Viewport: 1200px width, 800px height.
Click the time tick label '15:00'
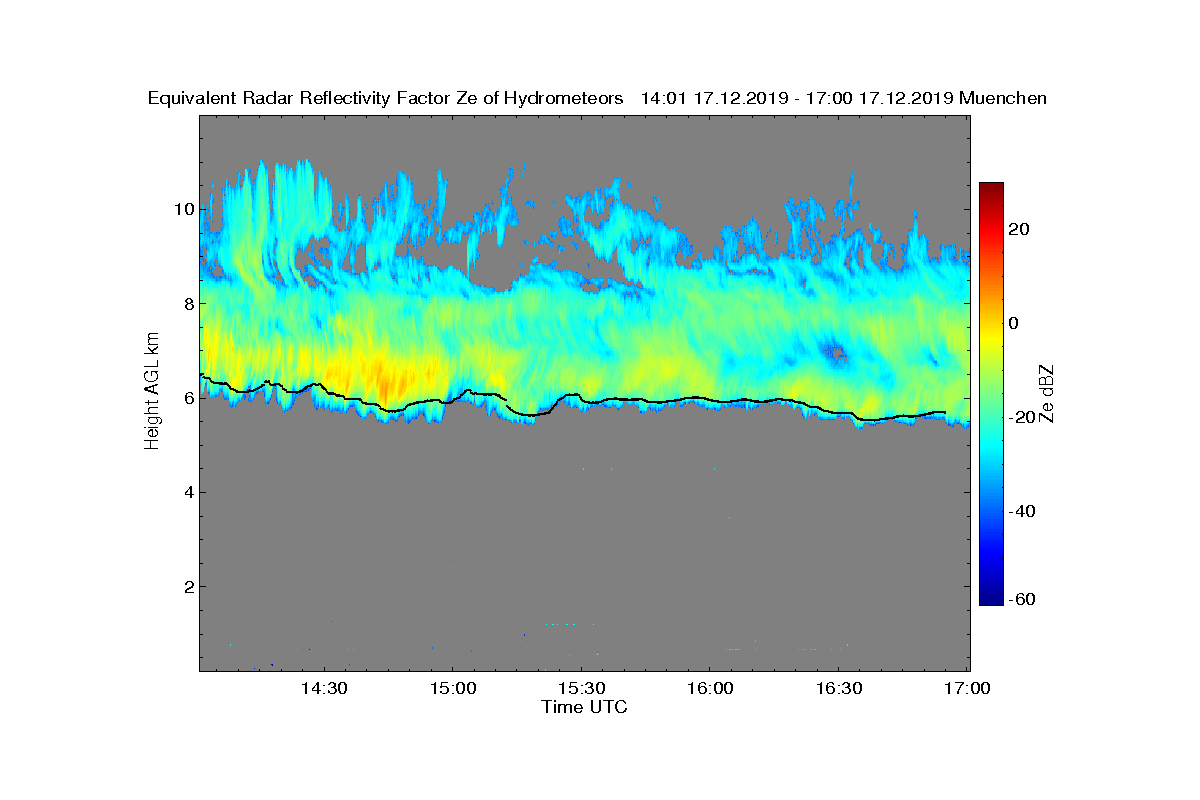coord(452,688)
